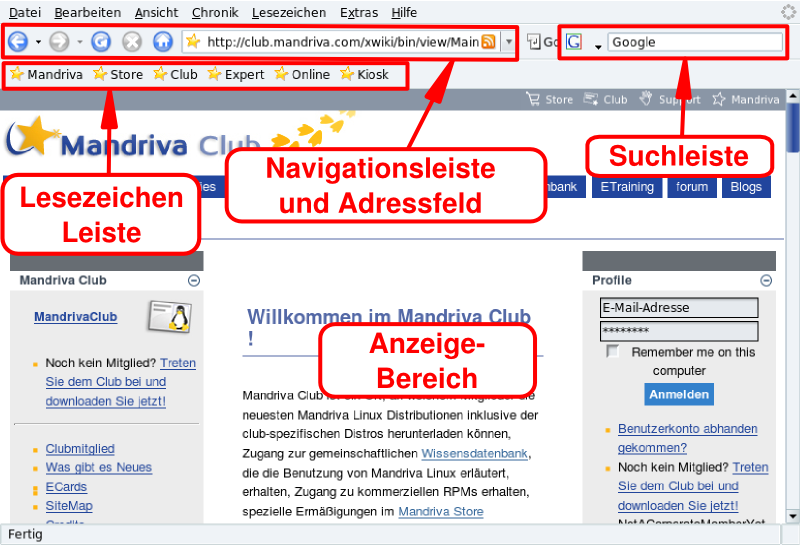Open the Store bookmark in bookmarks bar
Image resolution: width=800 pixels, height=545 pixels.
pos(118,75)
